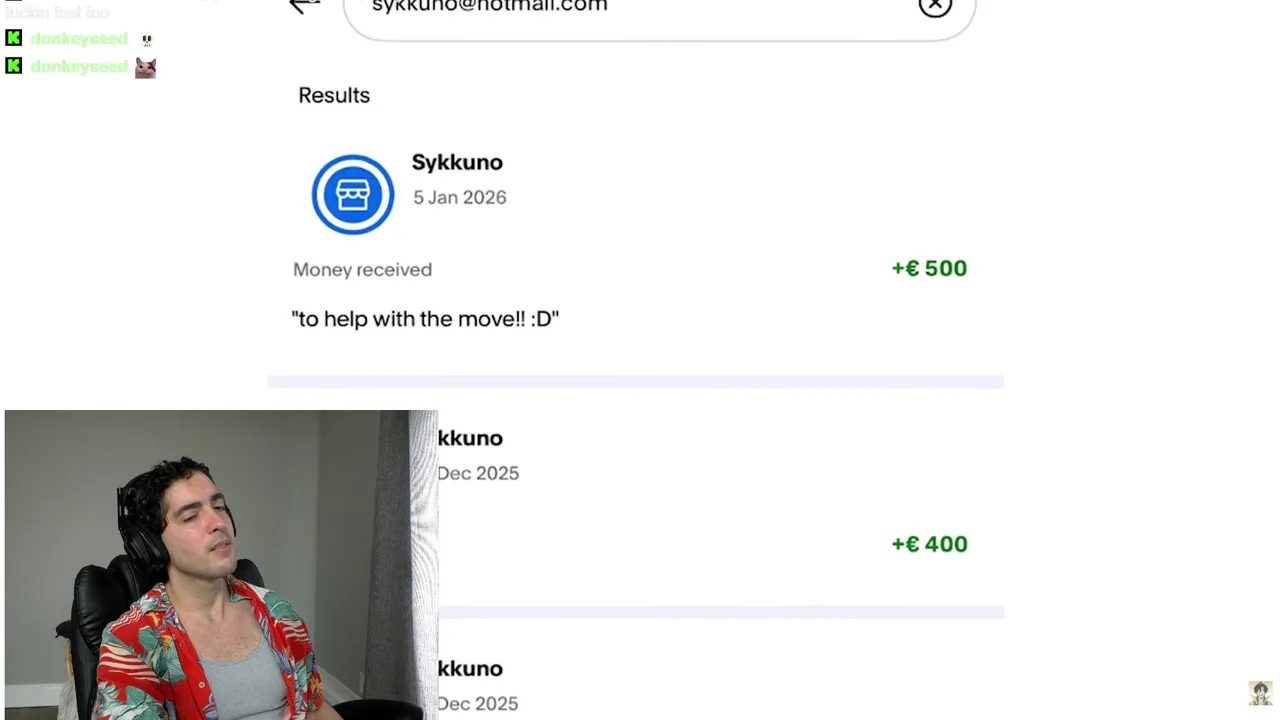The image size is (1280, 720).
Task: Open the +€ 500 amount
Action: click(x=929, y=268)
